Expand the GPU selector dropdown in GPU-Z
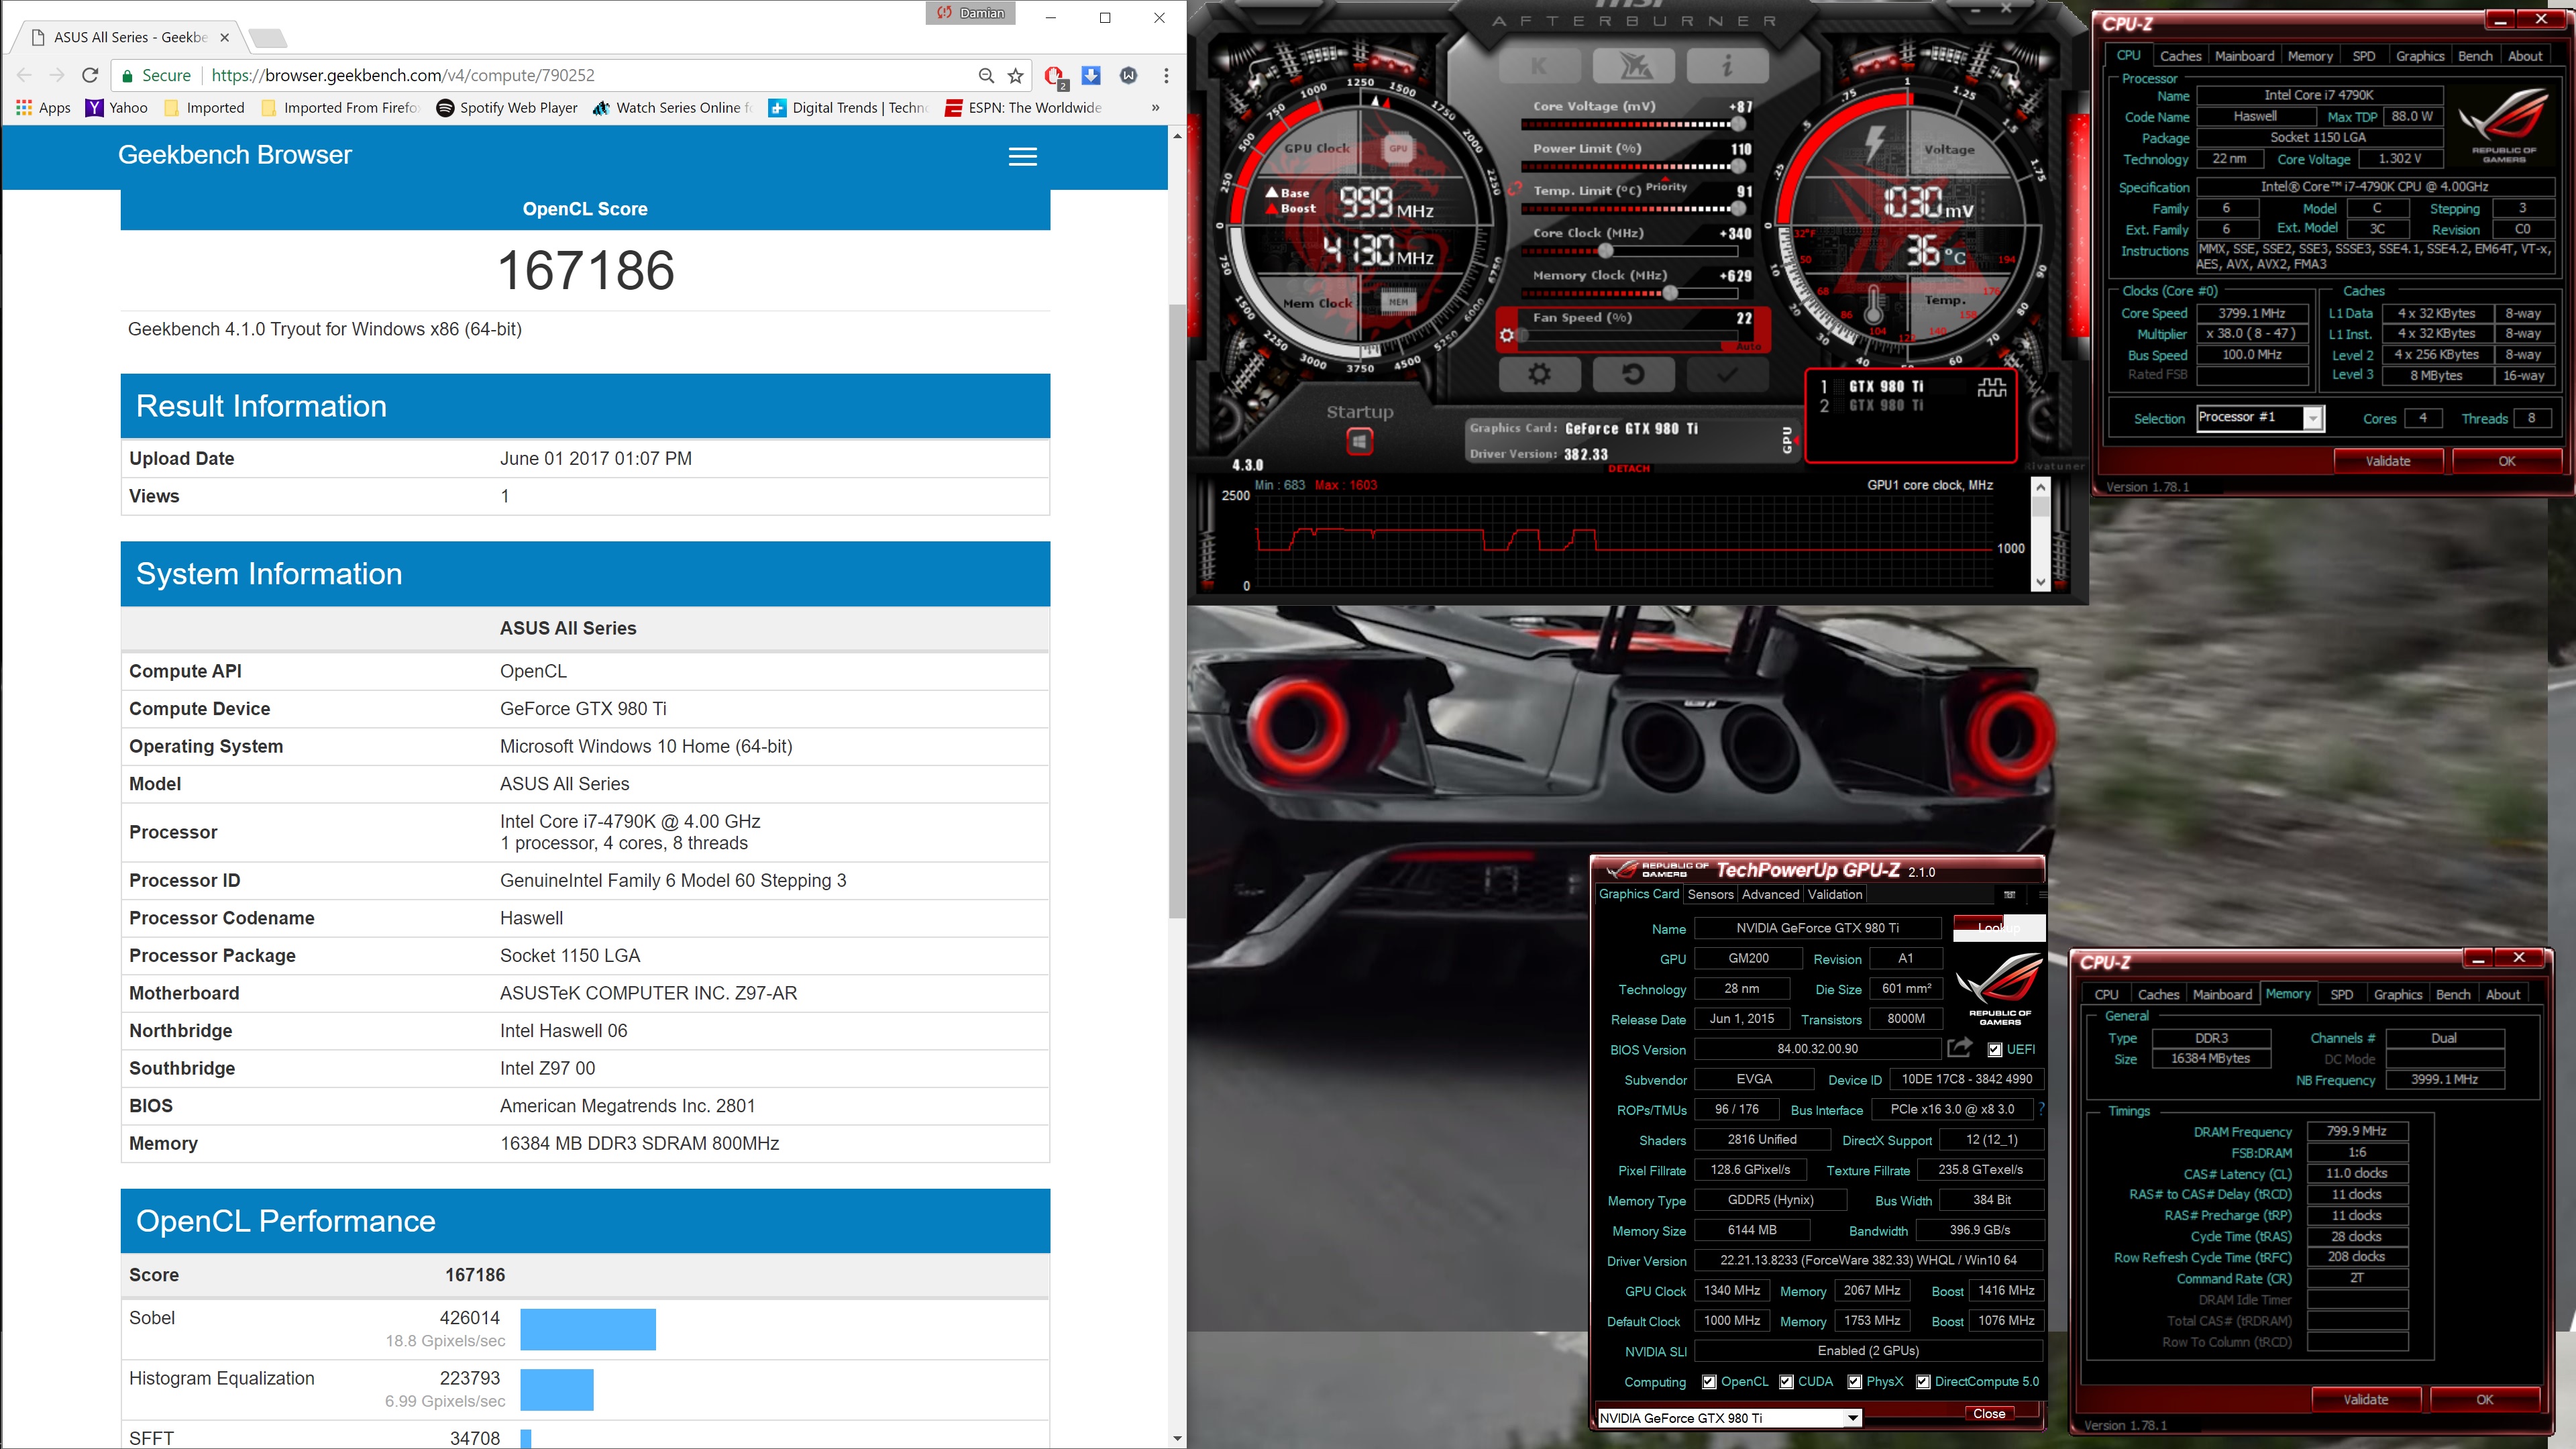This screenshot has width=2576, height=1449. tap(1852, 1417)
